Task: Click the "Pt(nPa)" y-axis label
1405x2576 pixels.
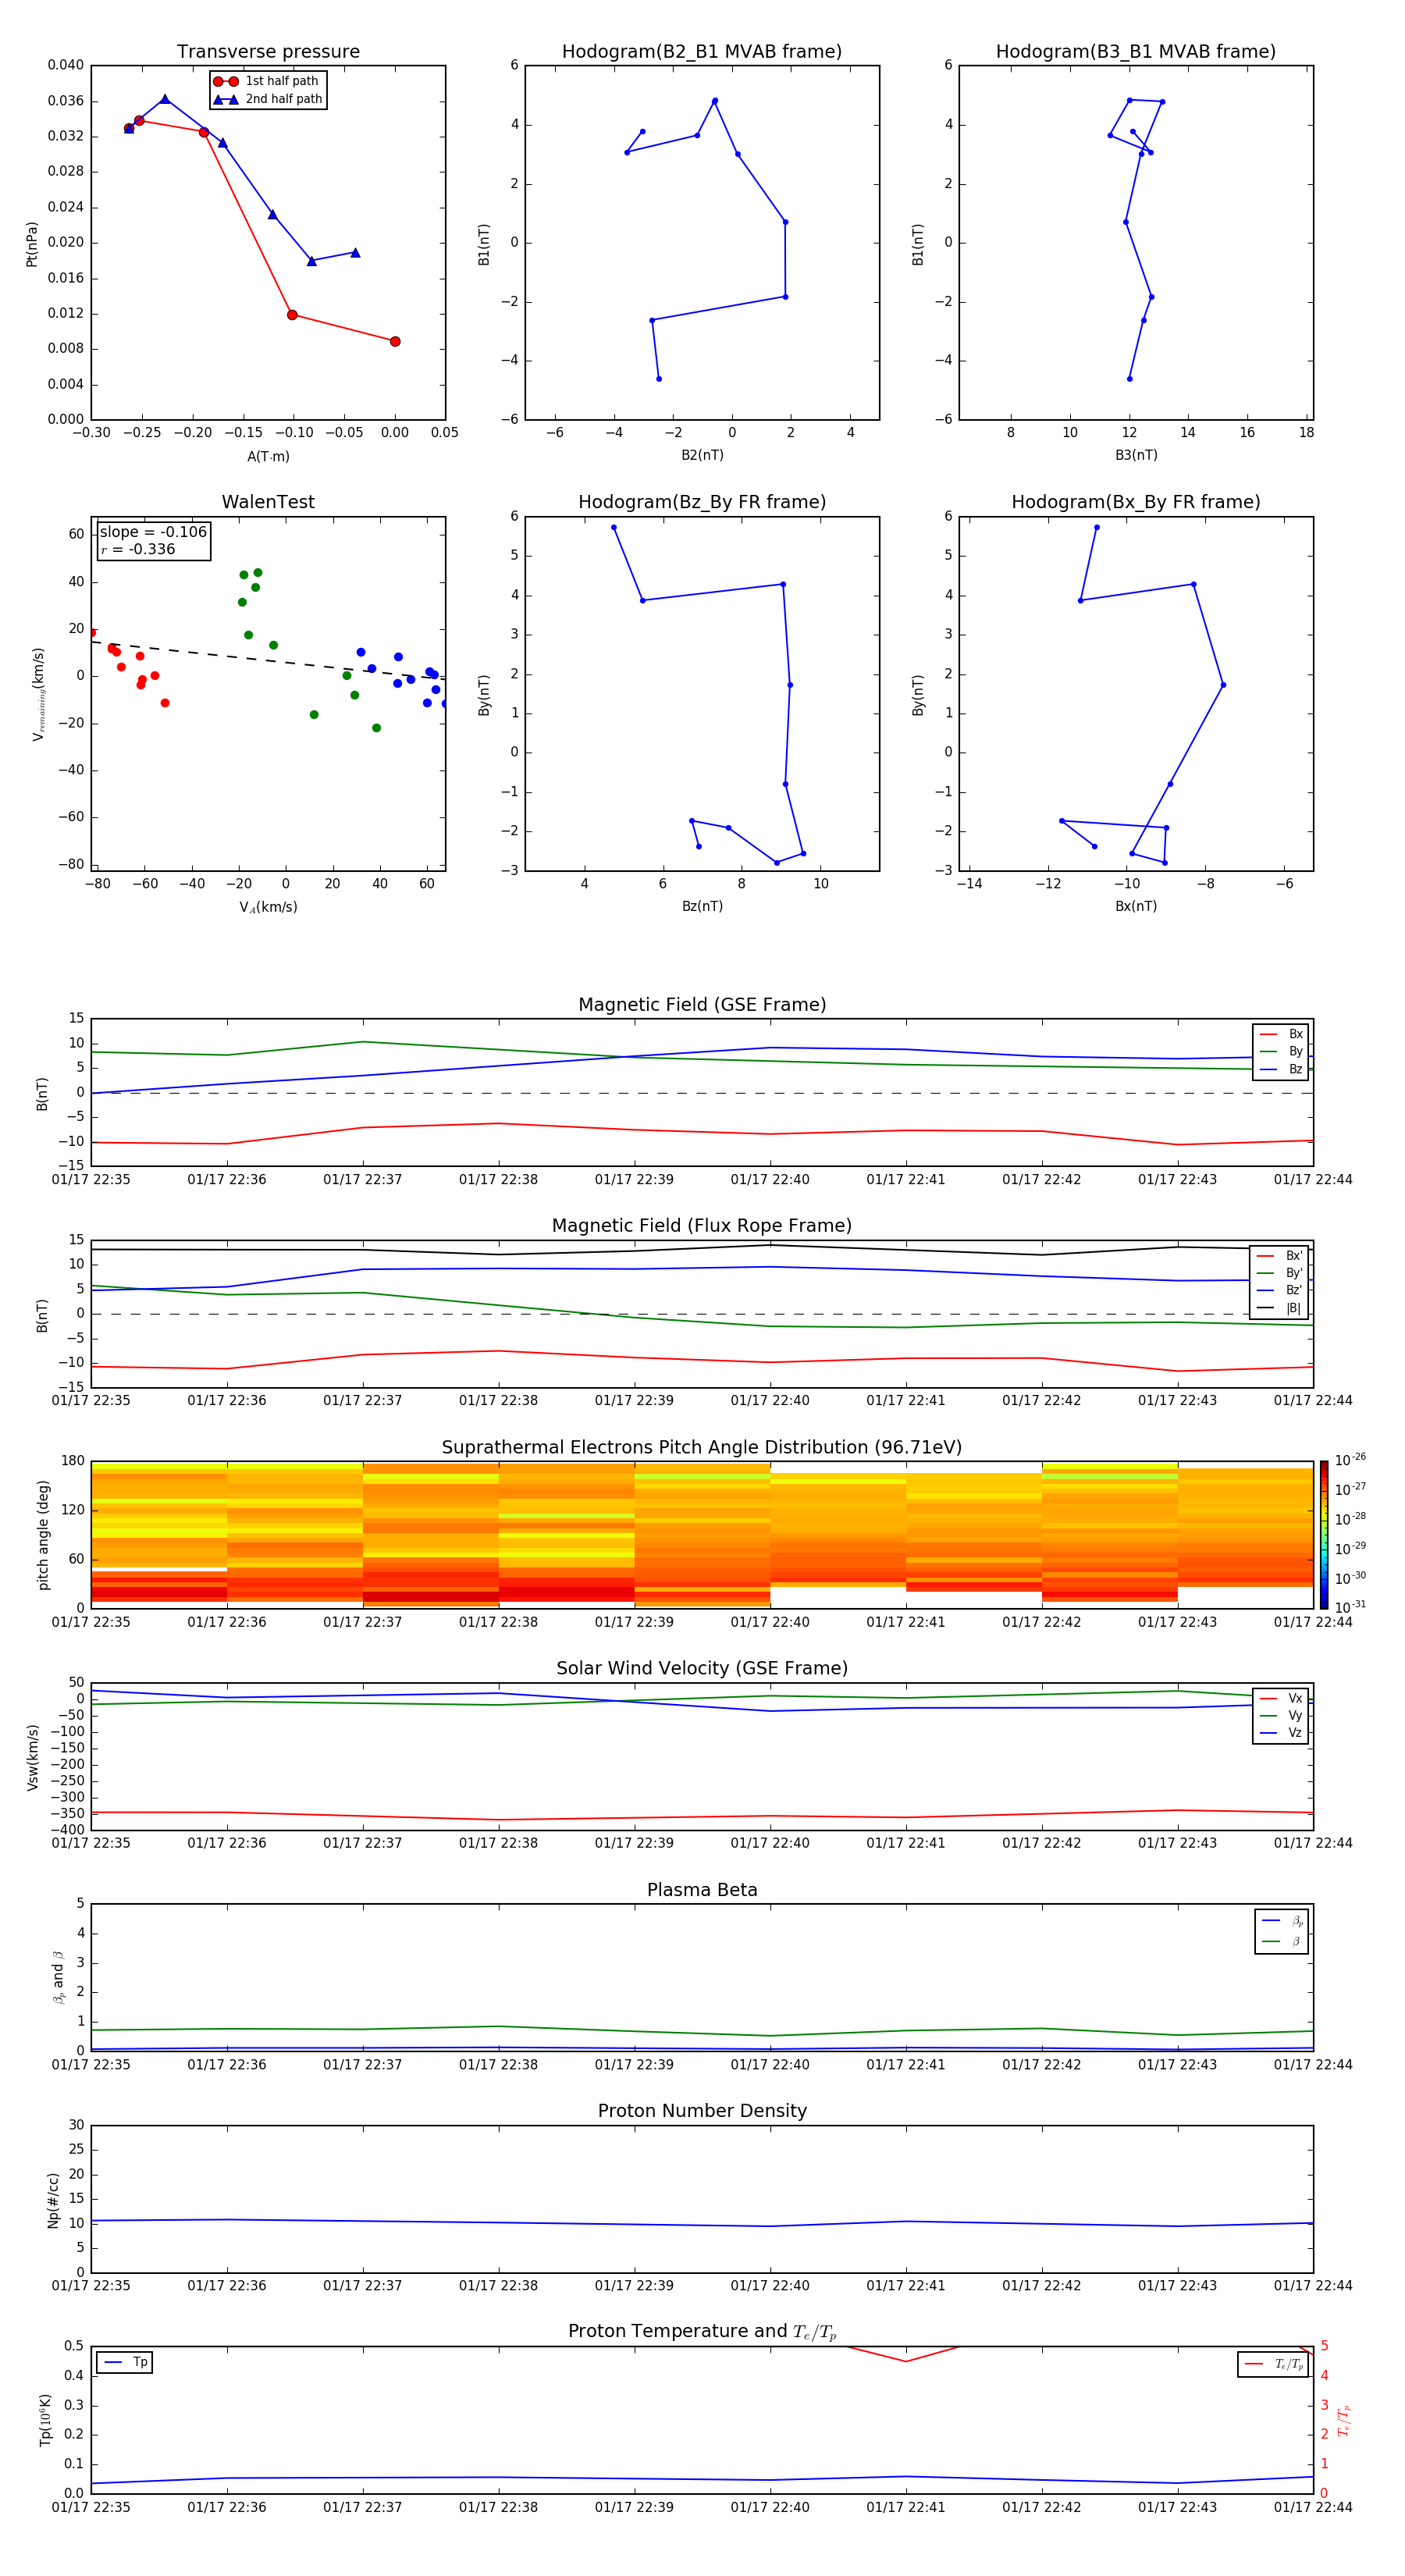Action: (x=32, y=244)
